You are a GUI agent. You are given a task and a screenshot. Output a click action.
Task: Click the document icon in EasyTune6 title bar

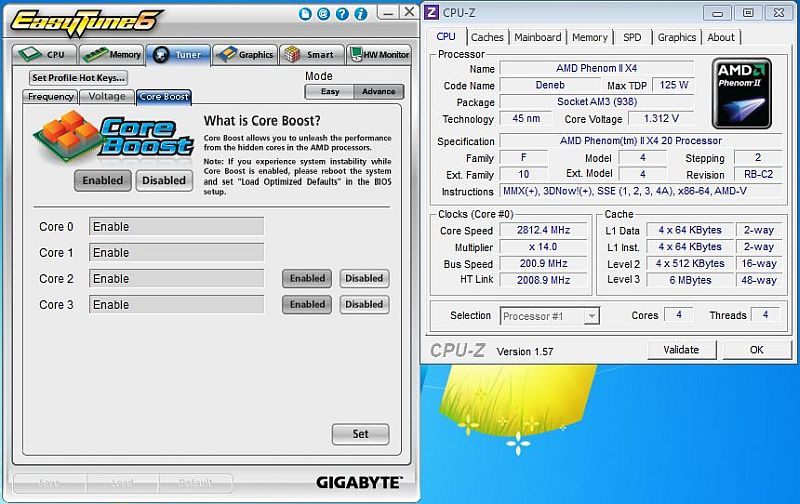coord(305,14)
